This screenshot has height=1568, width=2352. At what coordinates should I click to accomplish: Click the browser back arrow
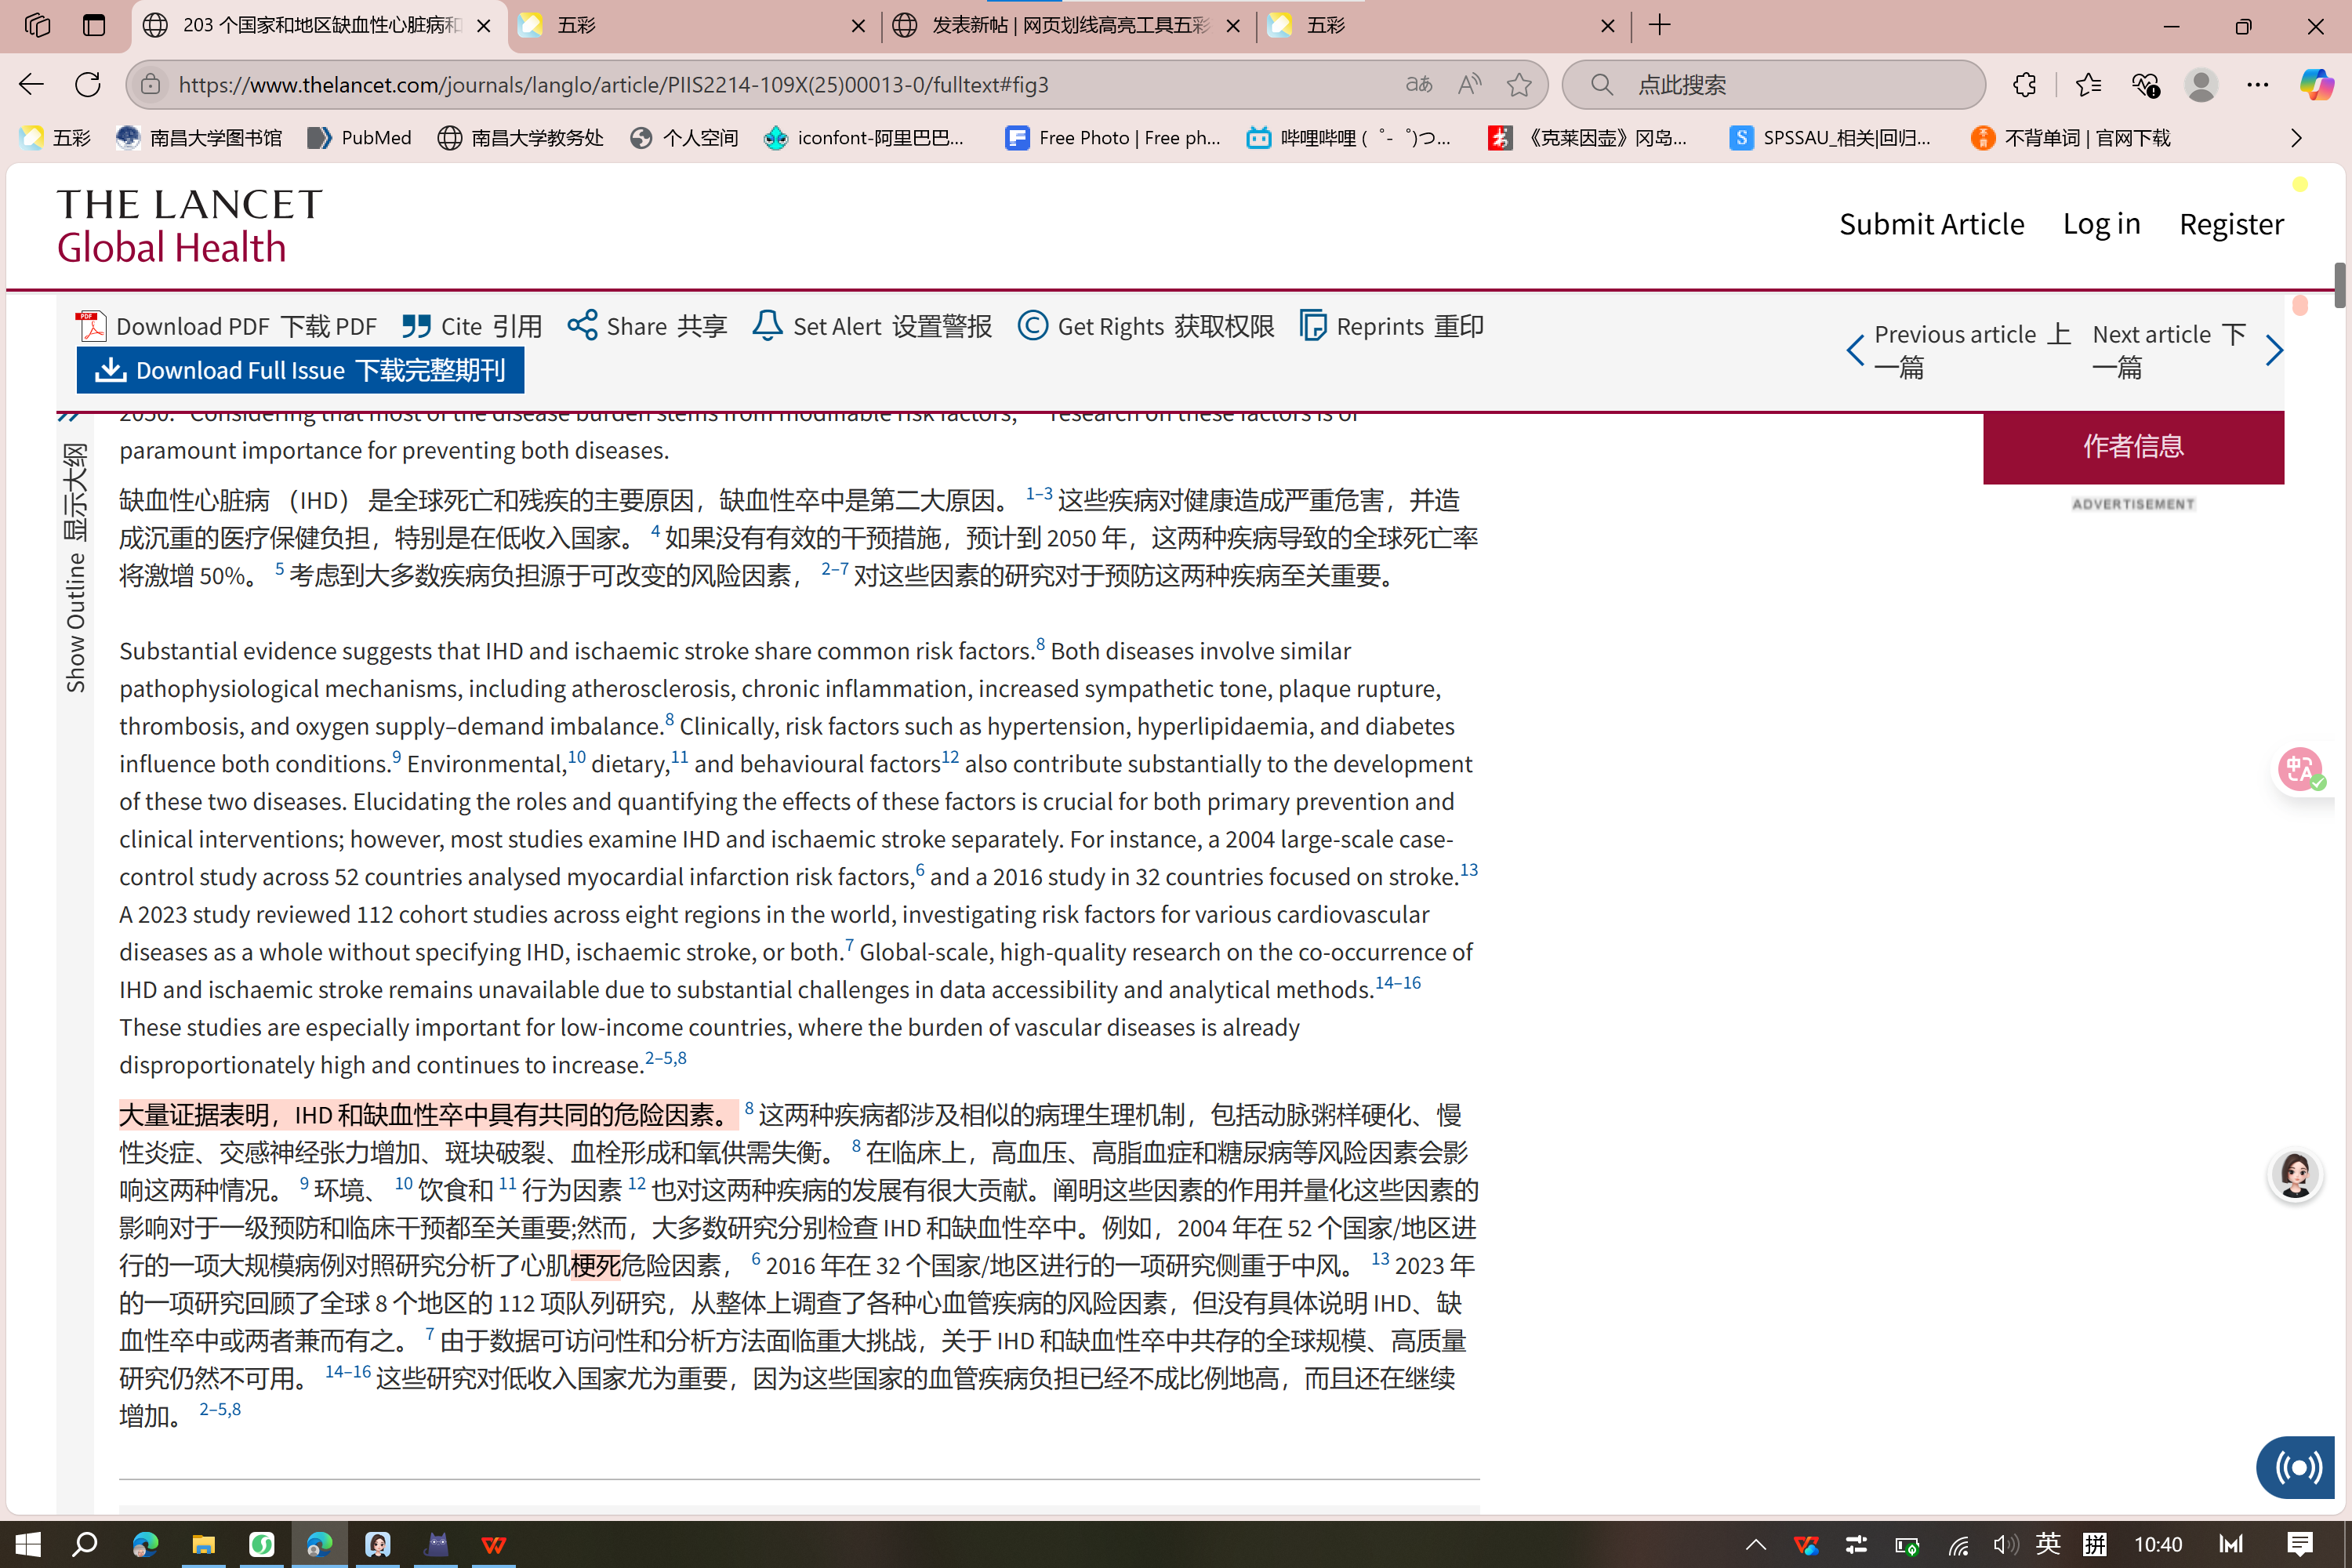pos(32,85)
